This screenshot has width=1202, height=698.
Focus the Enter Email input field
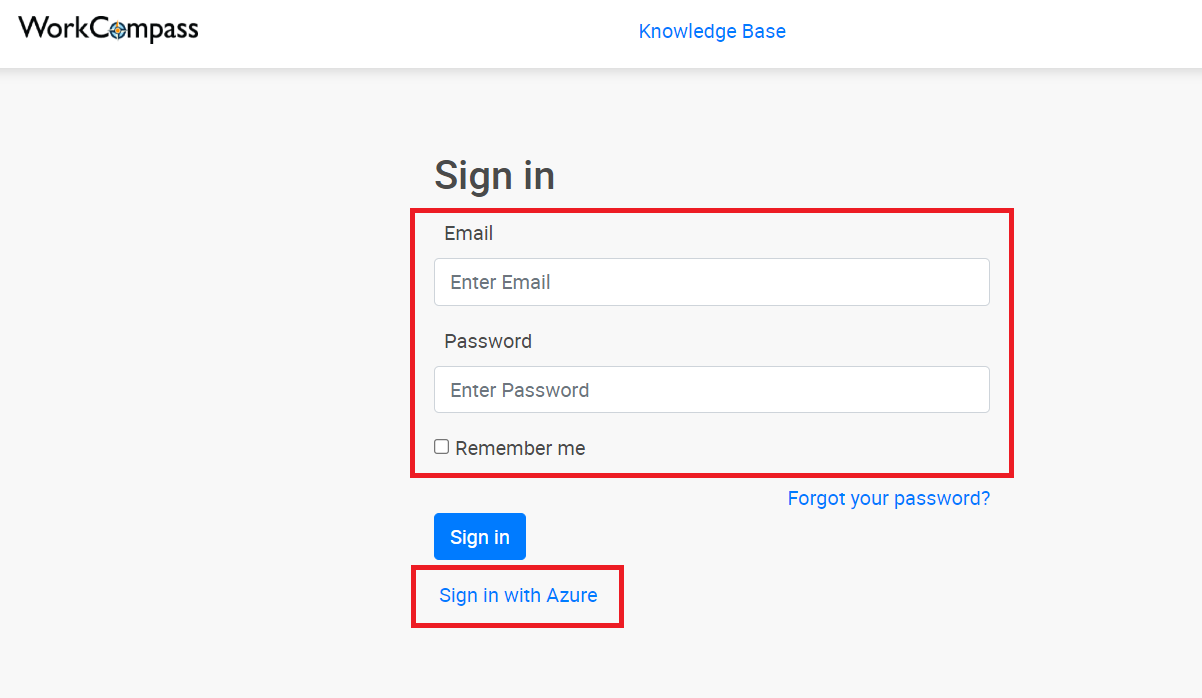711,282
